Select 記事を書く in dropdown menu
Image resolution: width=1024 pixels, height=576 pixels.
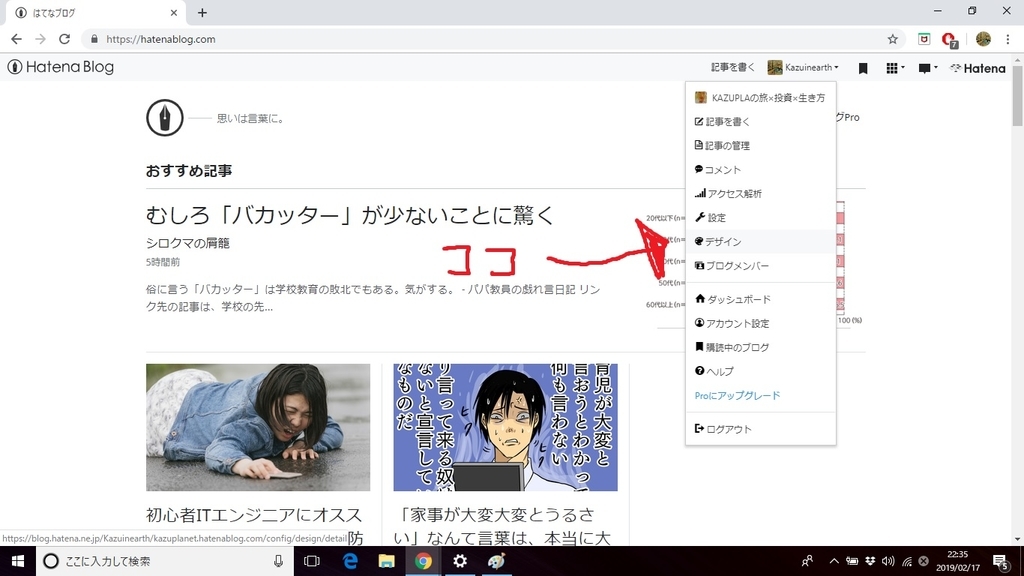click(x=760, y=121)
